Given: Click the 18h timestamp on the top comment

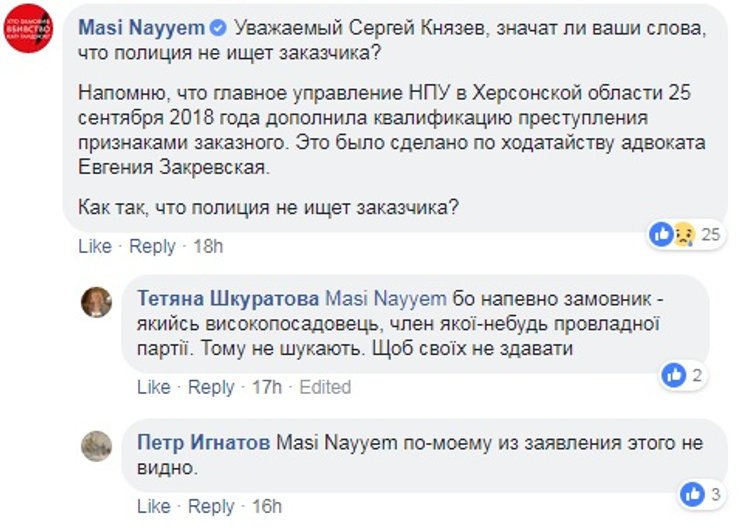Looking at the screenshot, I should [x=208, y=246].
